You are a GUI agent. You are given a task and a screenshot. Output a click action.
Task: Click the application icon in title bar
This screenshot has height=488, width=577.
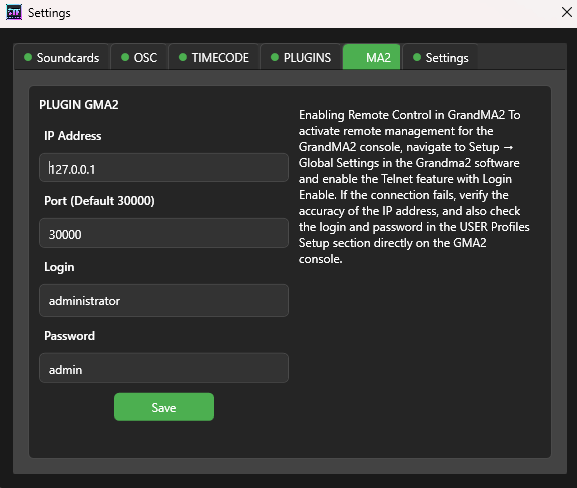click(x=14, y=13)
